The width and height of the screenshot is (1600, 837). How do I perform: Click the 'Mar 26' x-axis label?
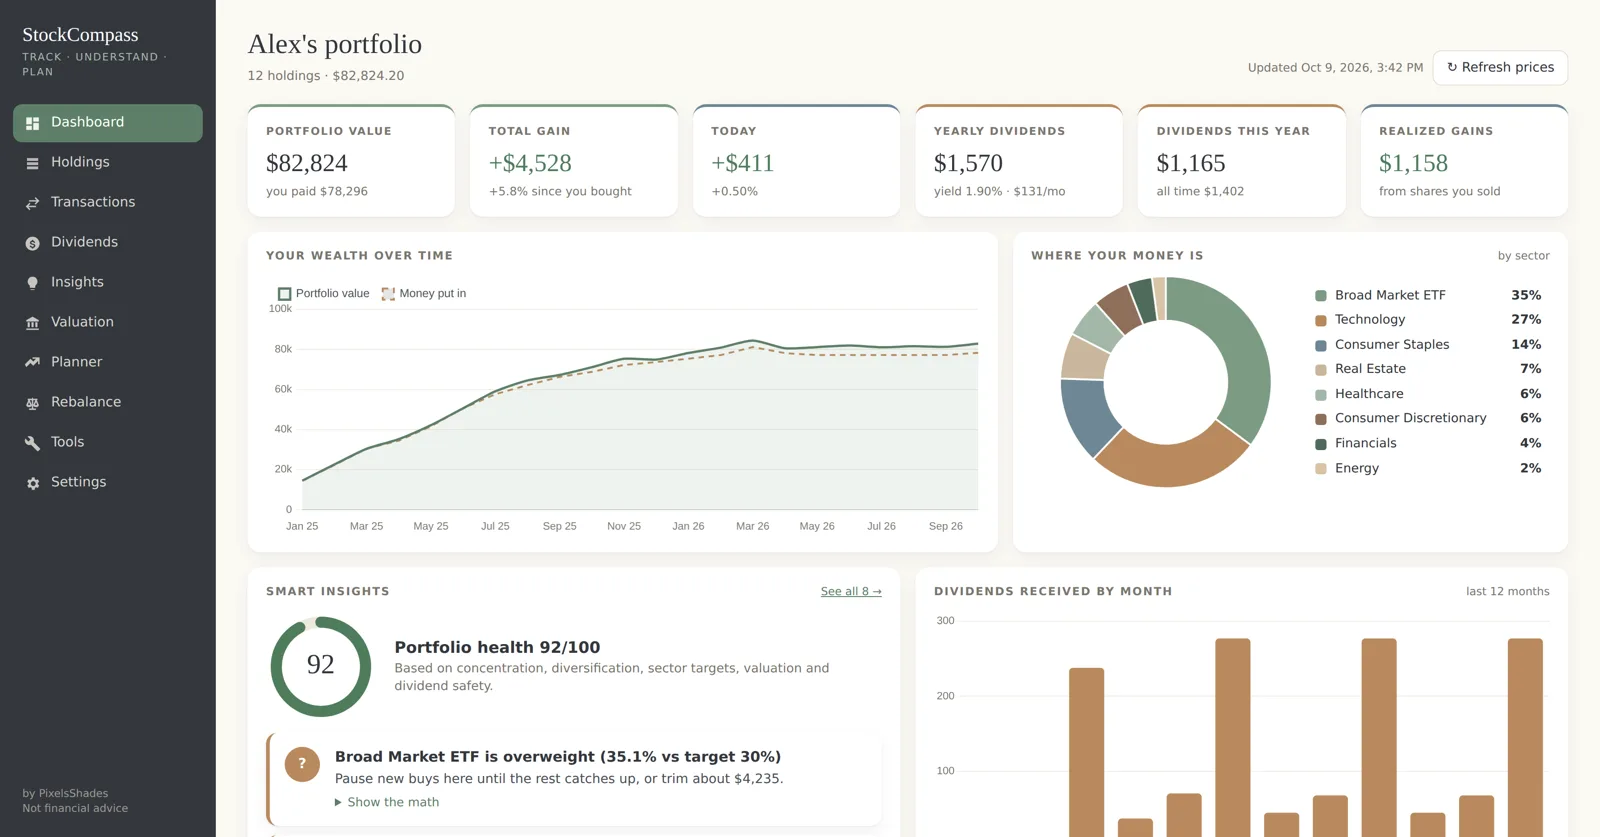(753, 526)
